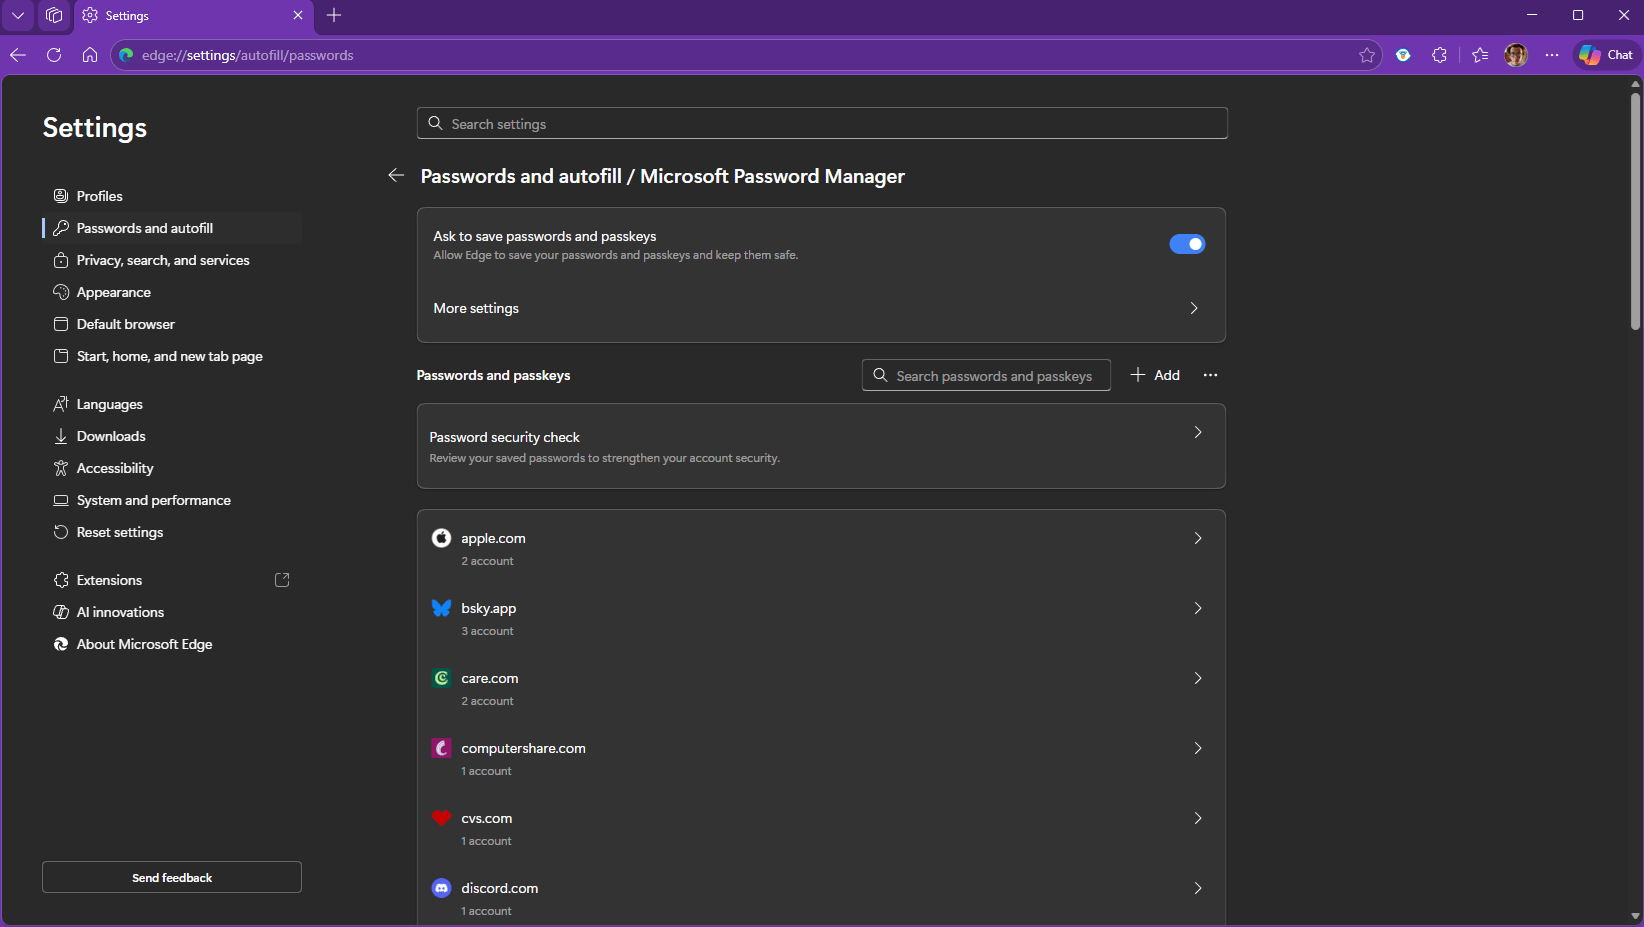Click the Send feedback button

[172, 877]
